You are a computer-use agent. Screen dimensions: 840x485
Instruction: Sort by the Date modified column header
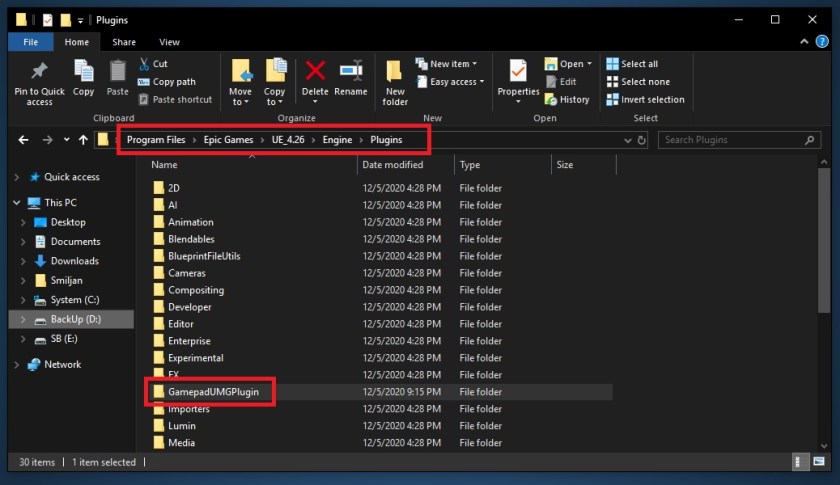(x=392, y=164)
